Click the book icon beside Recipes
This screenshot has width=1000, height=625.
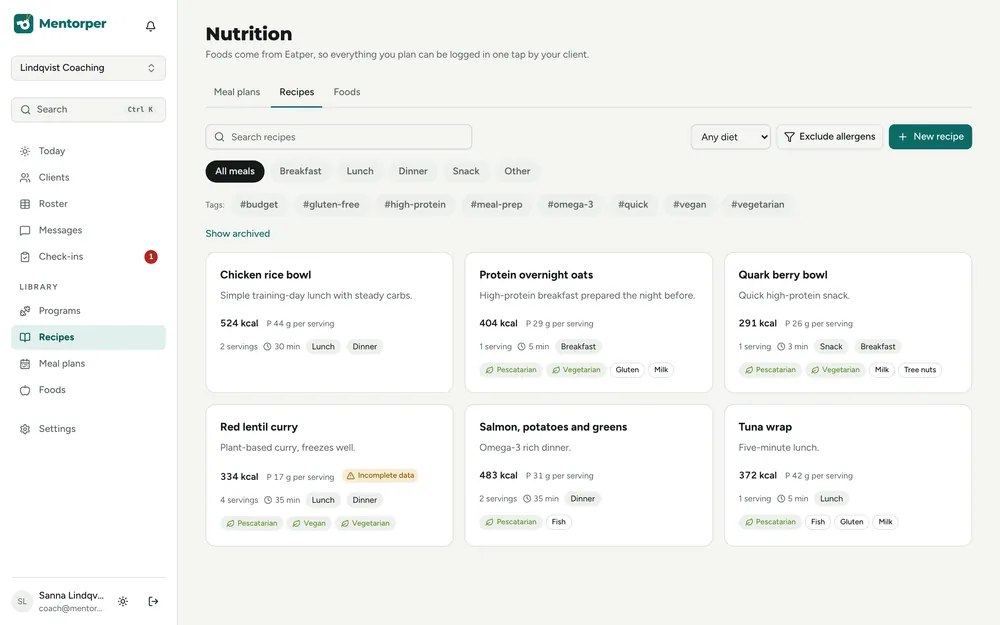pyautogui.click(x=25, y=337)
